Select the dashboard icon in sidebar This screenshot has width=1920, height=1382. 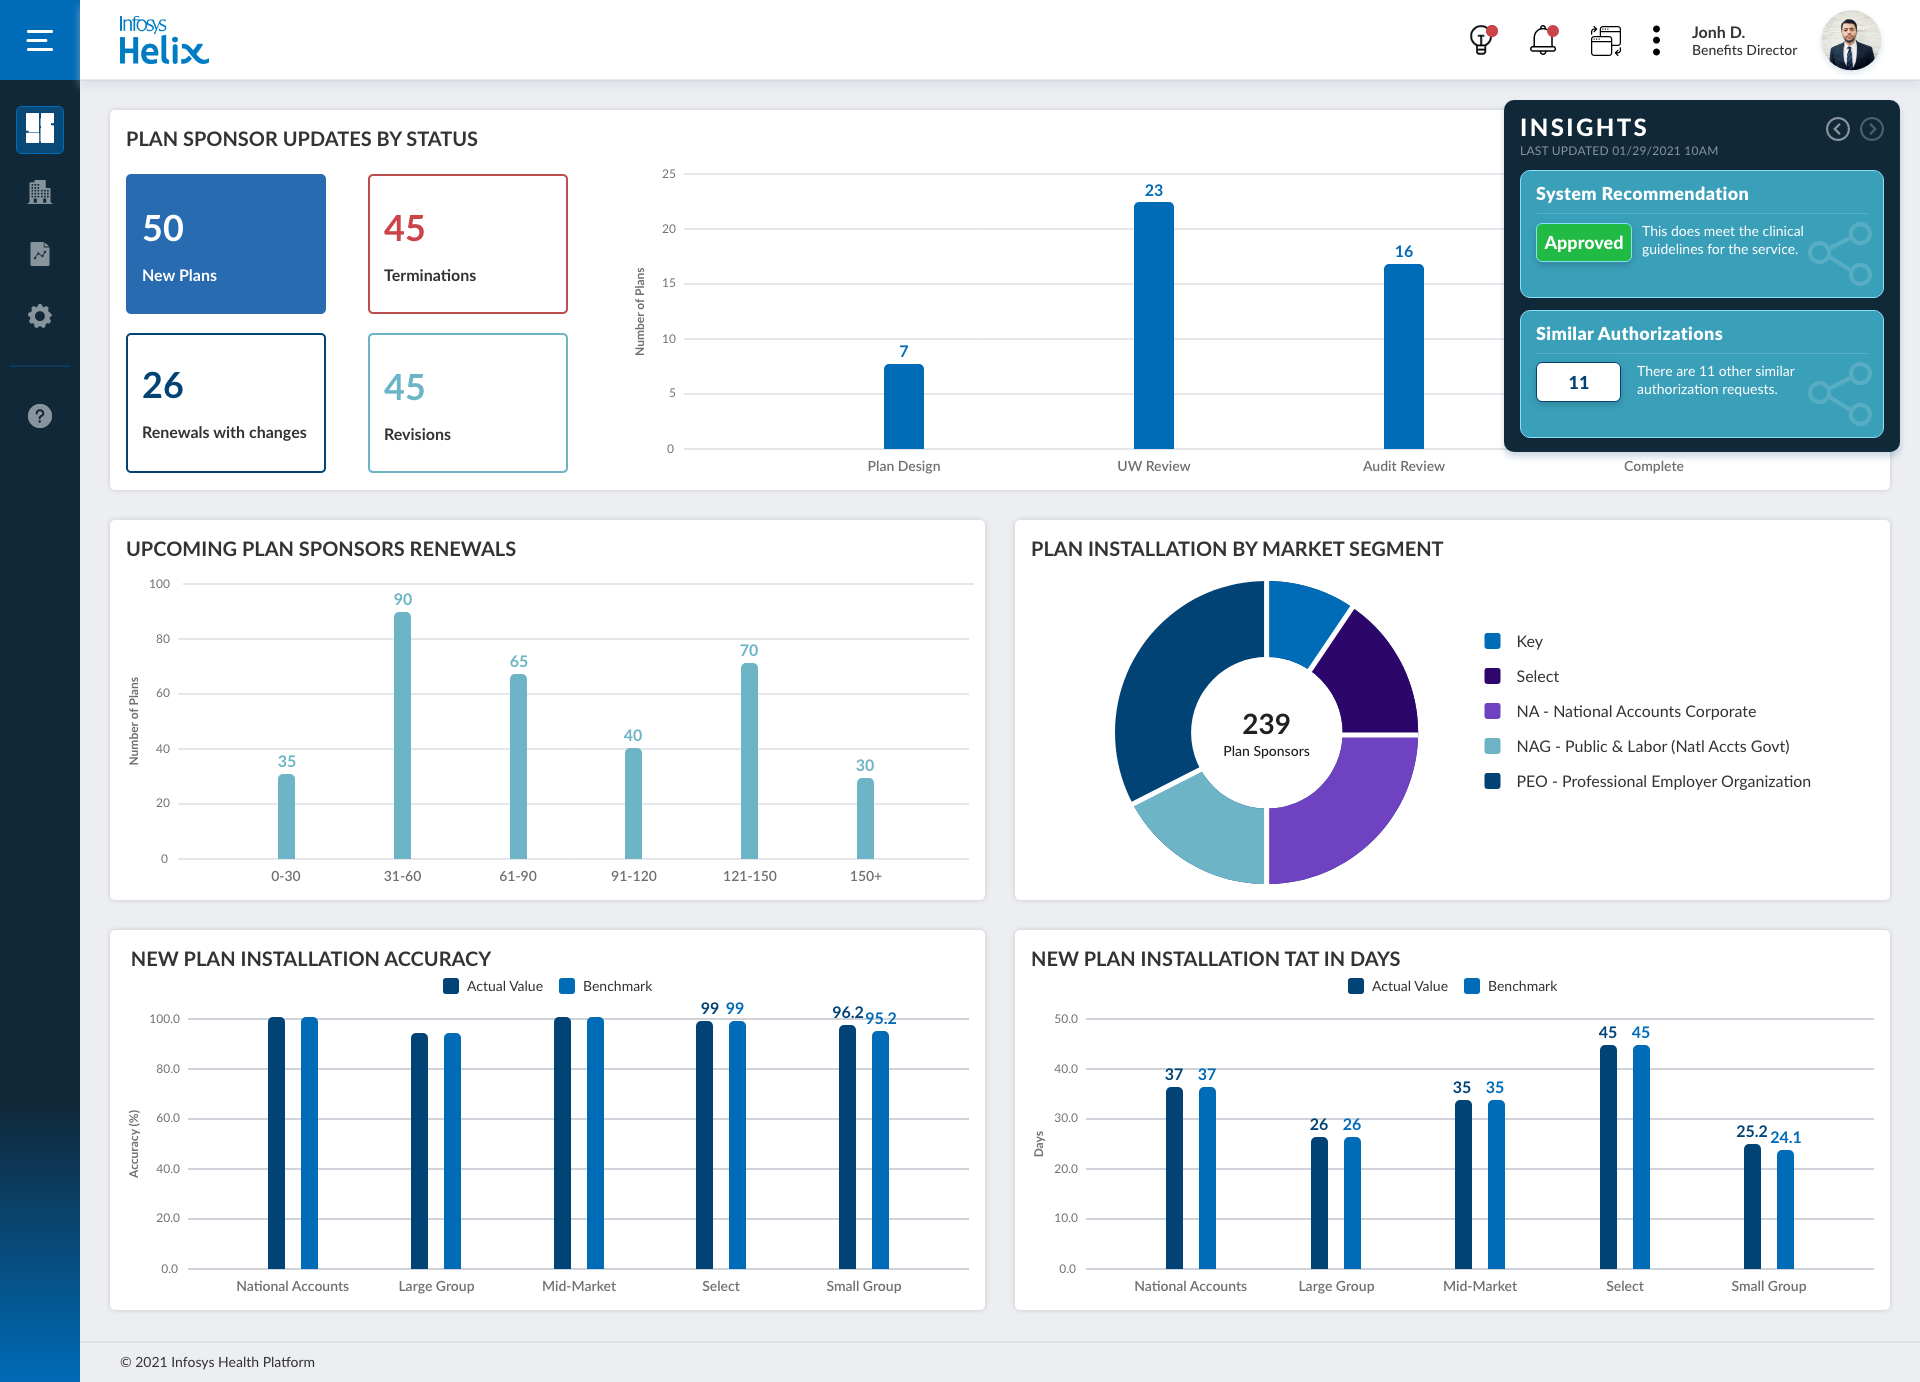click(x=40, y=129)
